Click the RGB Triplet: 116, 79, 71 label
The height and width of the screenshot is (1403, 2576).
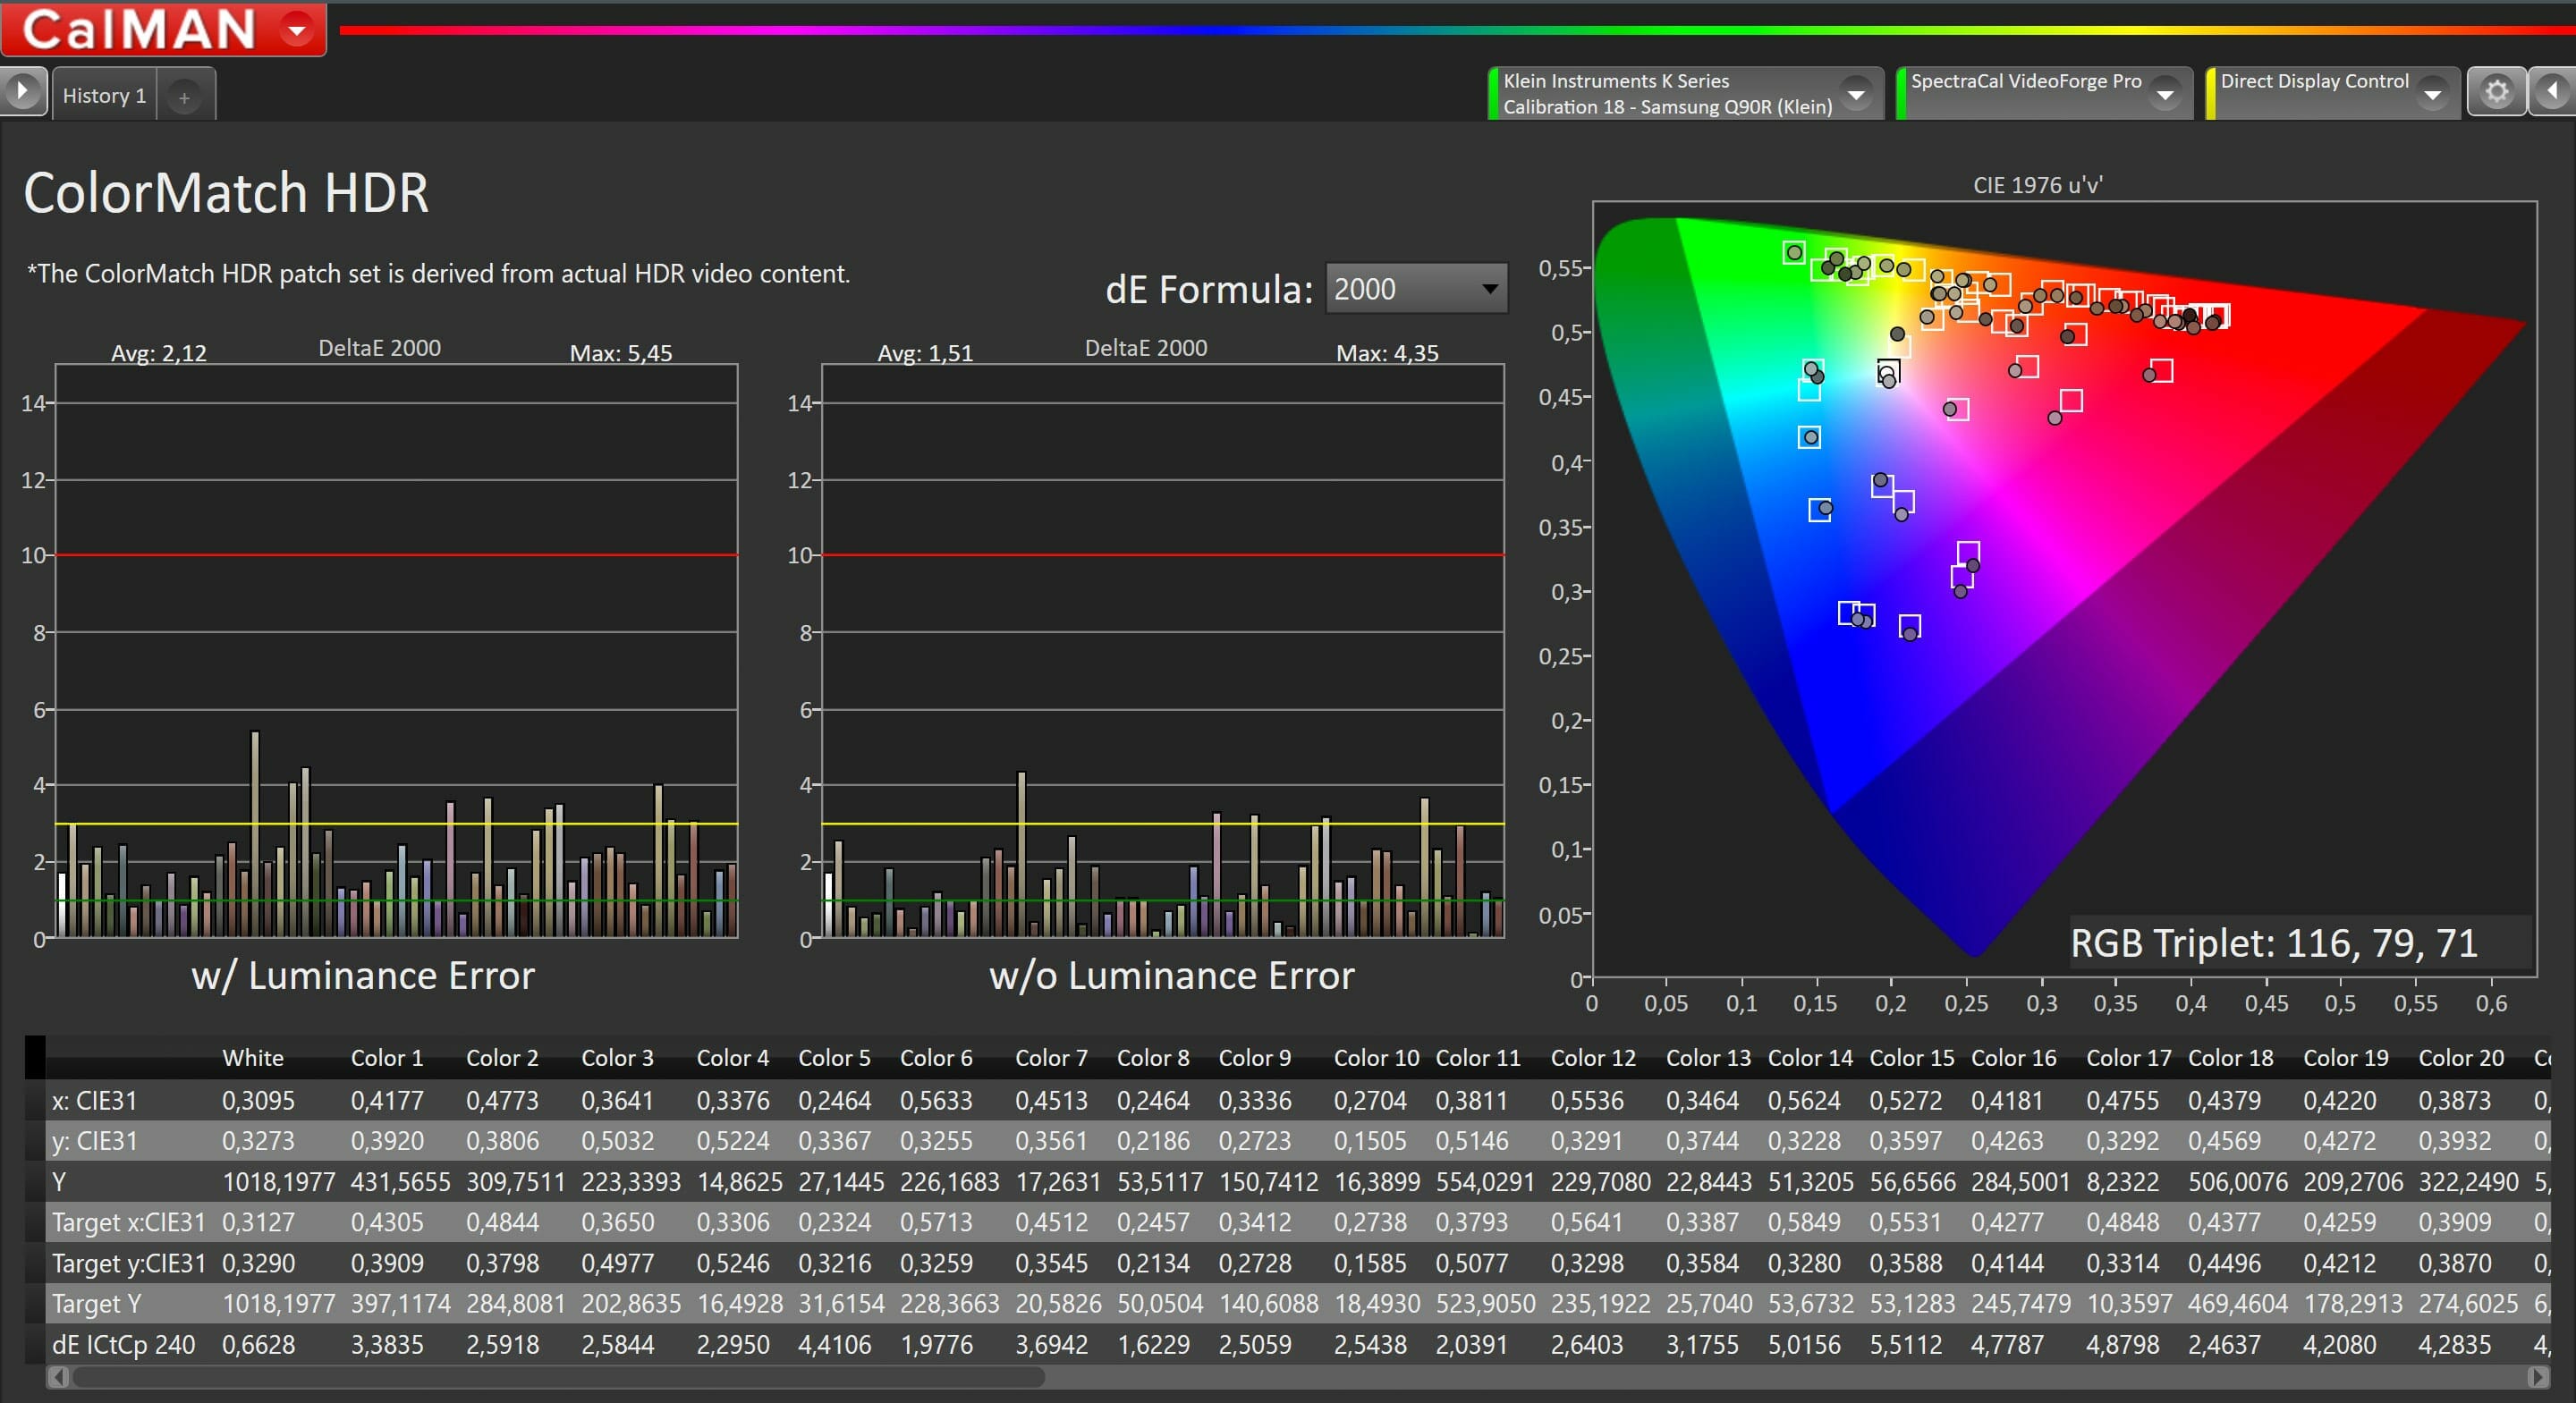coord(2274,943)
